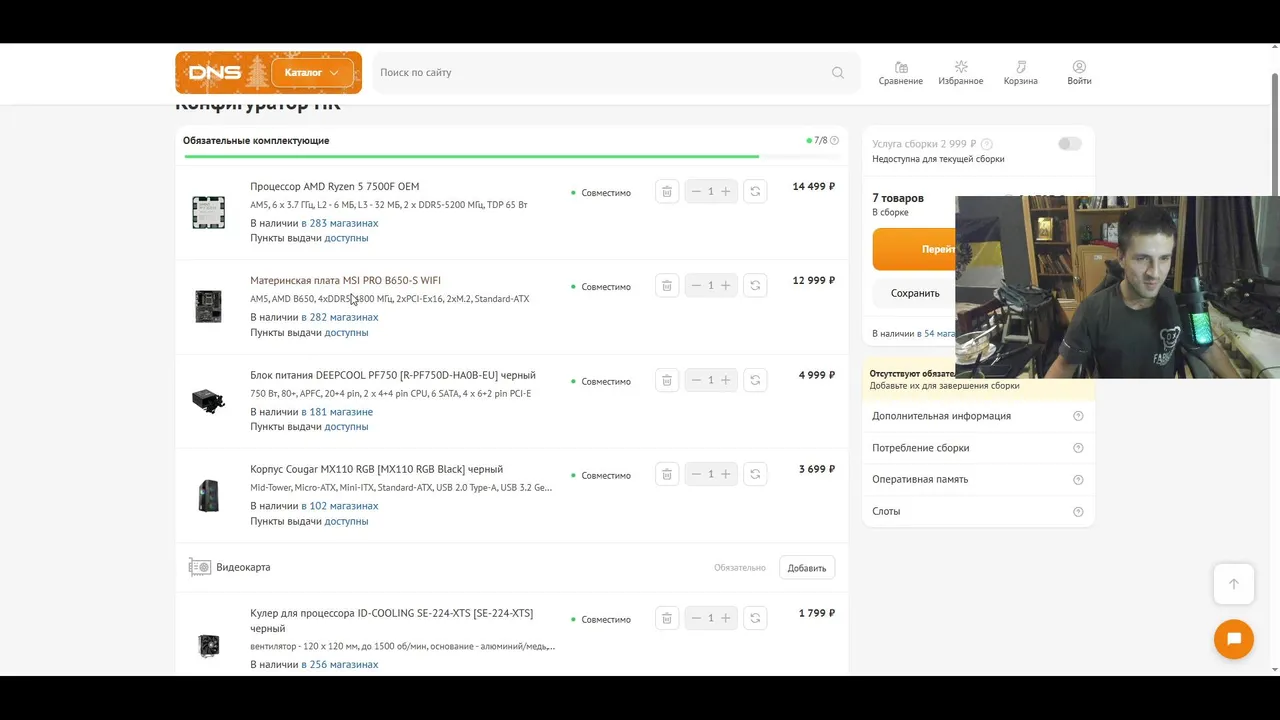Click the DEEPCOOL power supply thumbnail

point(208,401)
